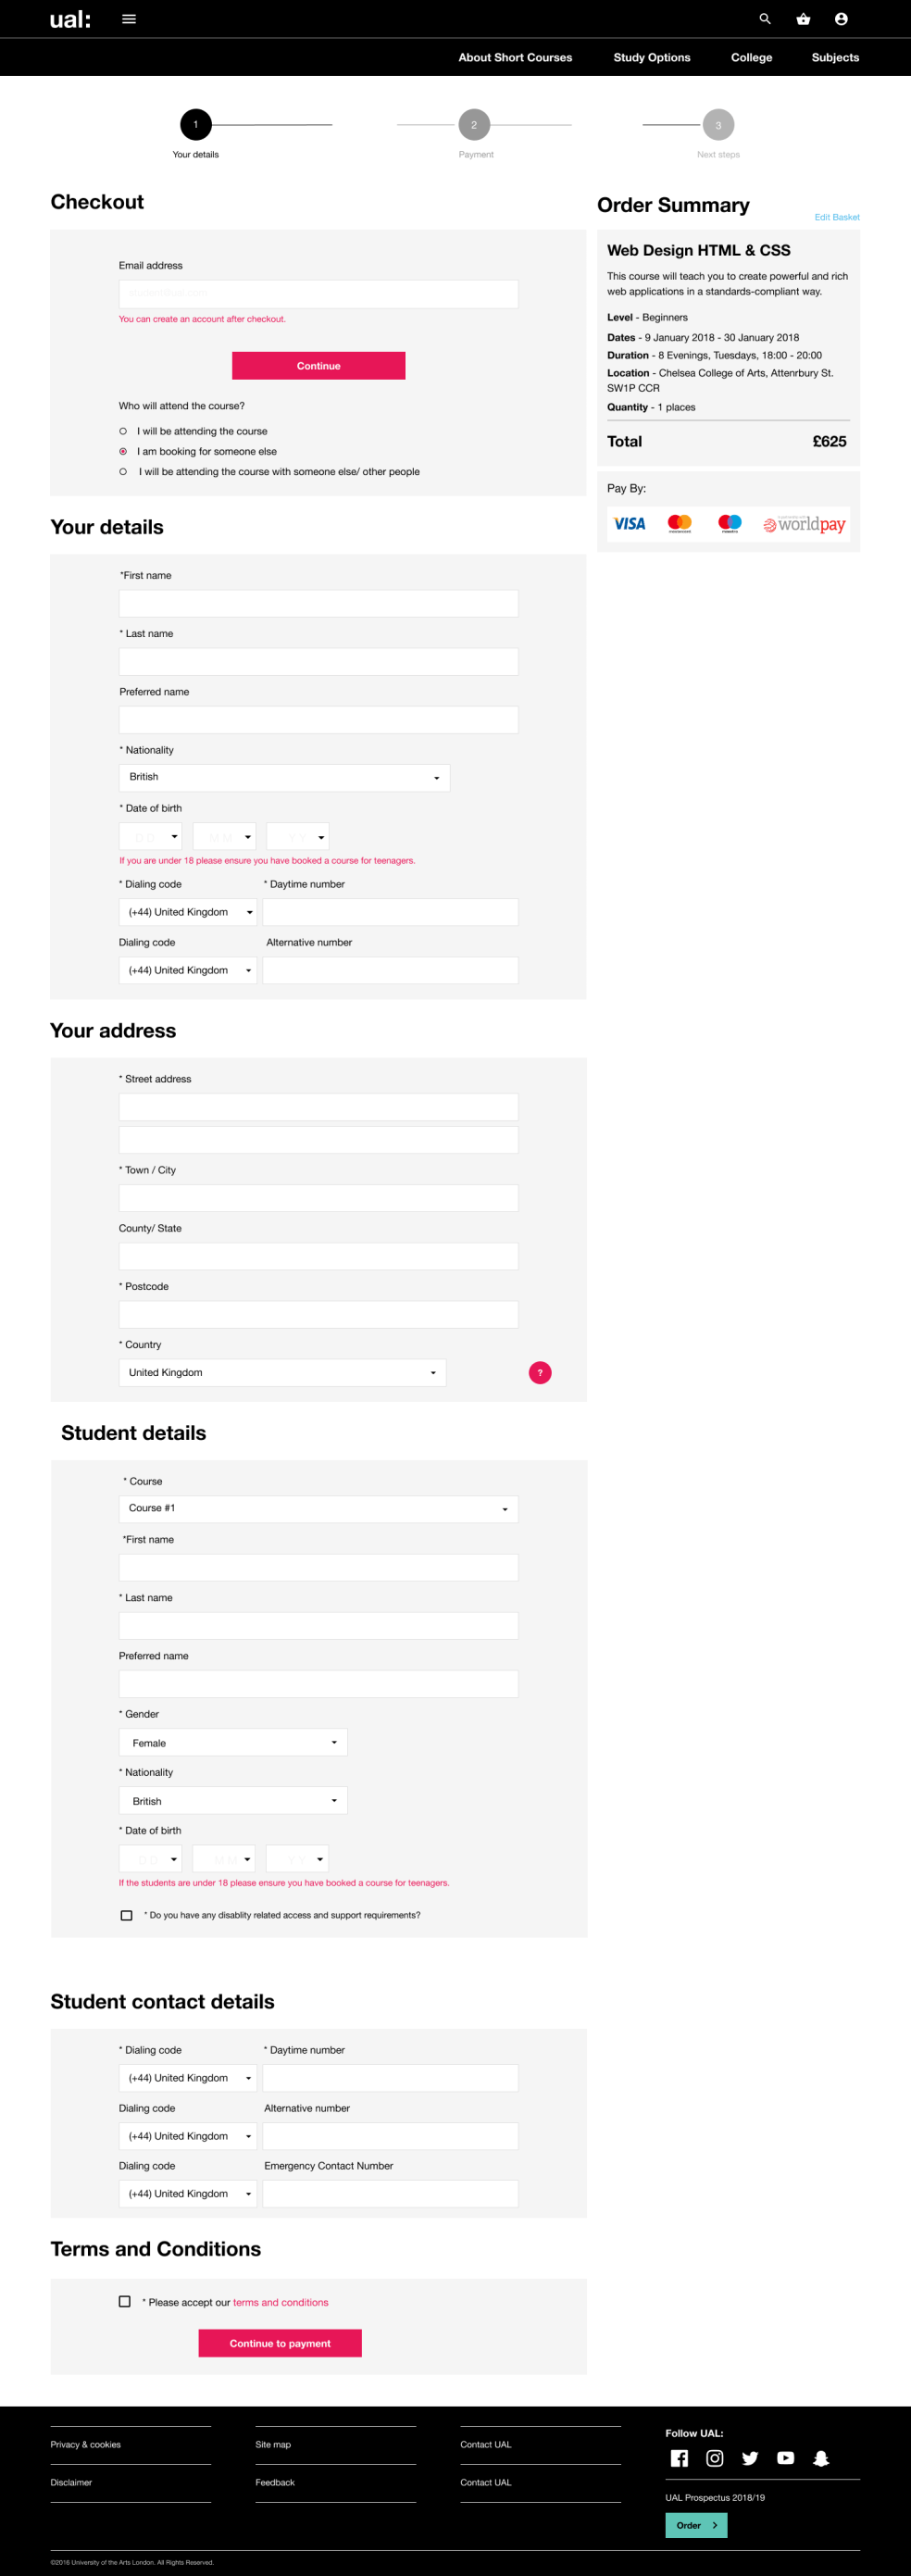911x2576 pixels.
Task: Click the red question mark help icon
Action: pos(540,1373)
